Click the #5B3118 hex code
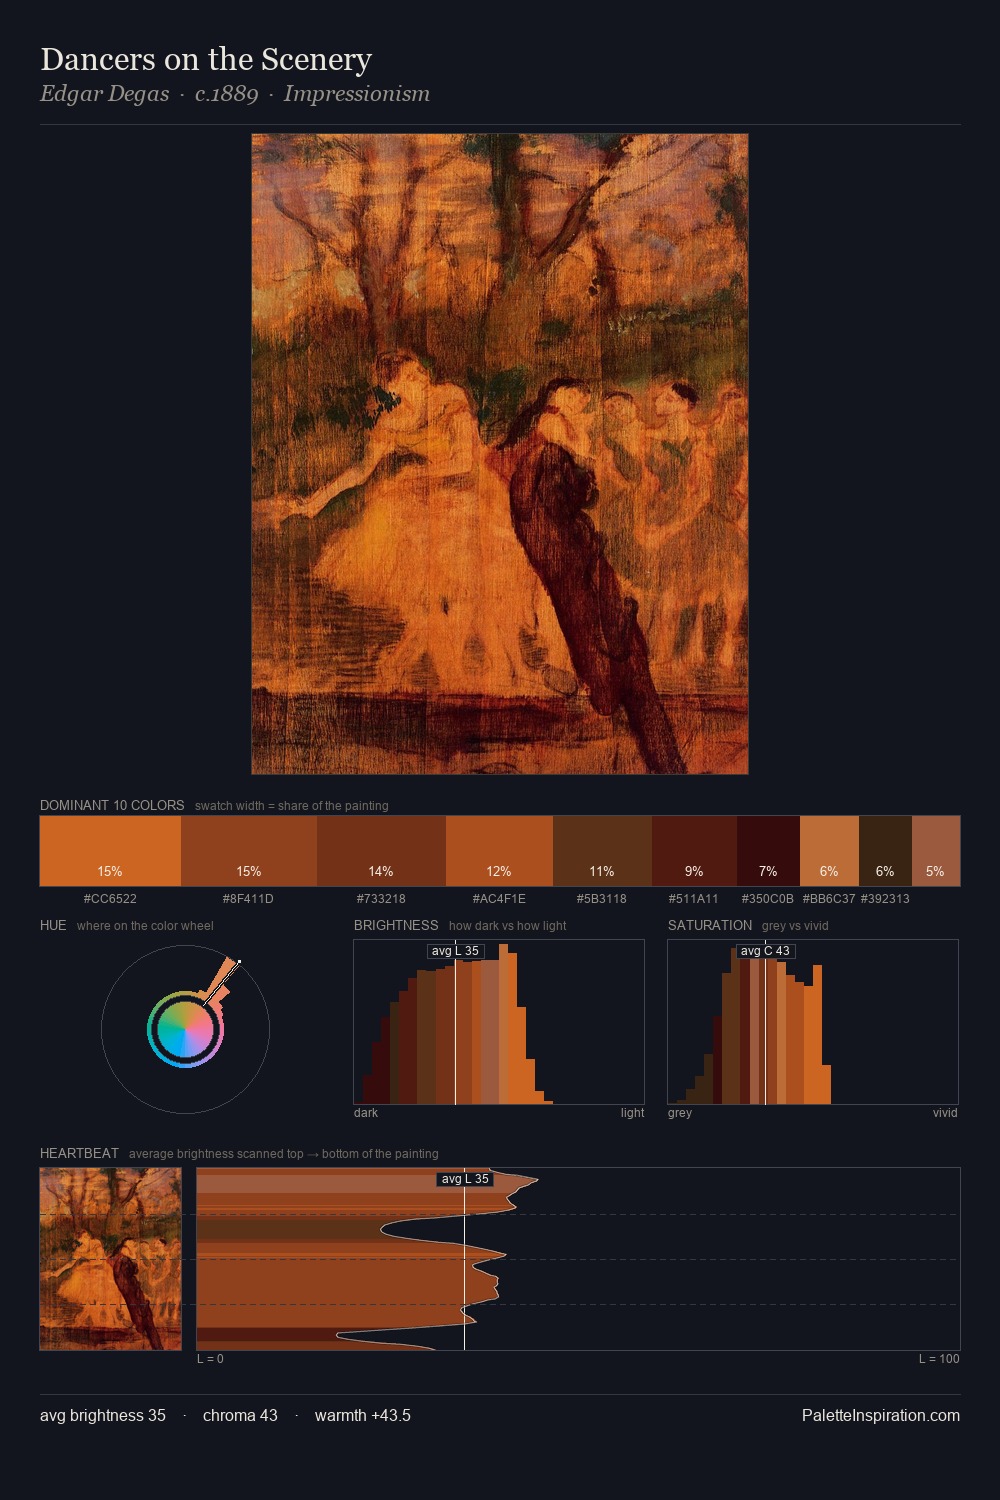 pos(602,899)
